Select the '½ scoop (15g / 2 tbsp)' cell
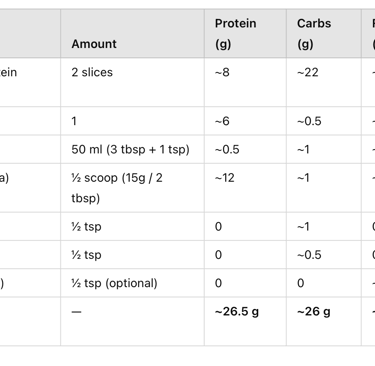The height and width of the screenshot is (366, 375). click(x=117, y=188)
